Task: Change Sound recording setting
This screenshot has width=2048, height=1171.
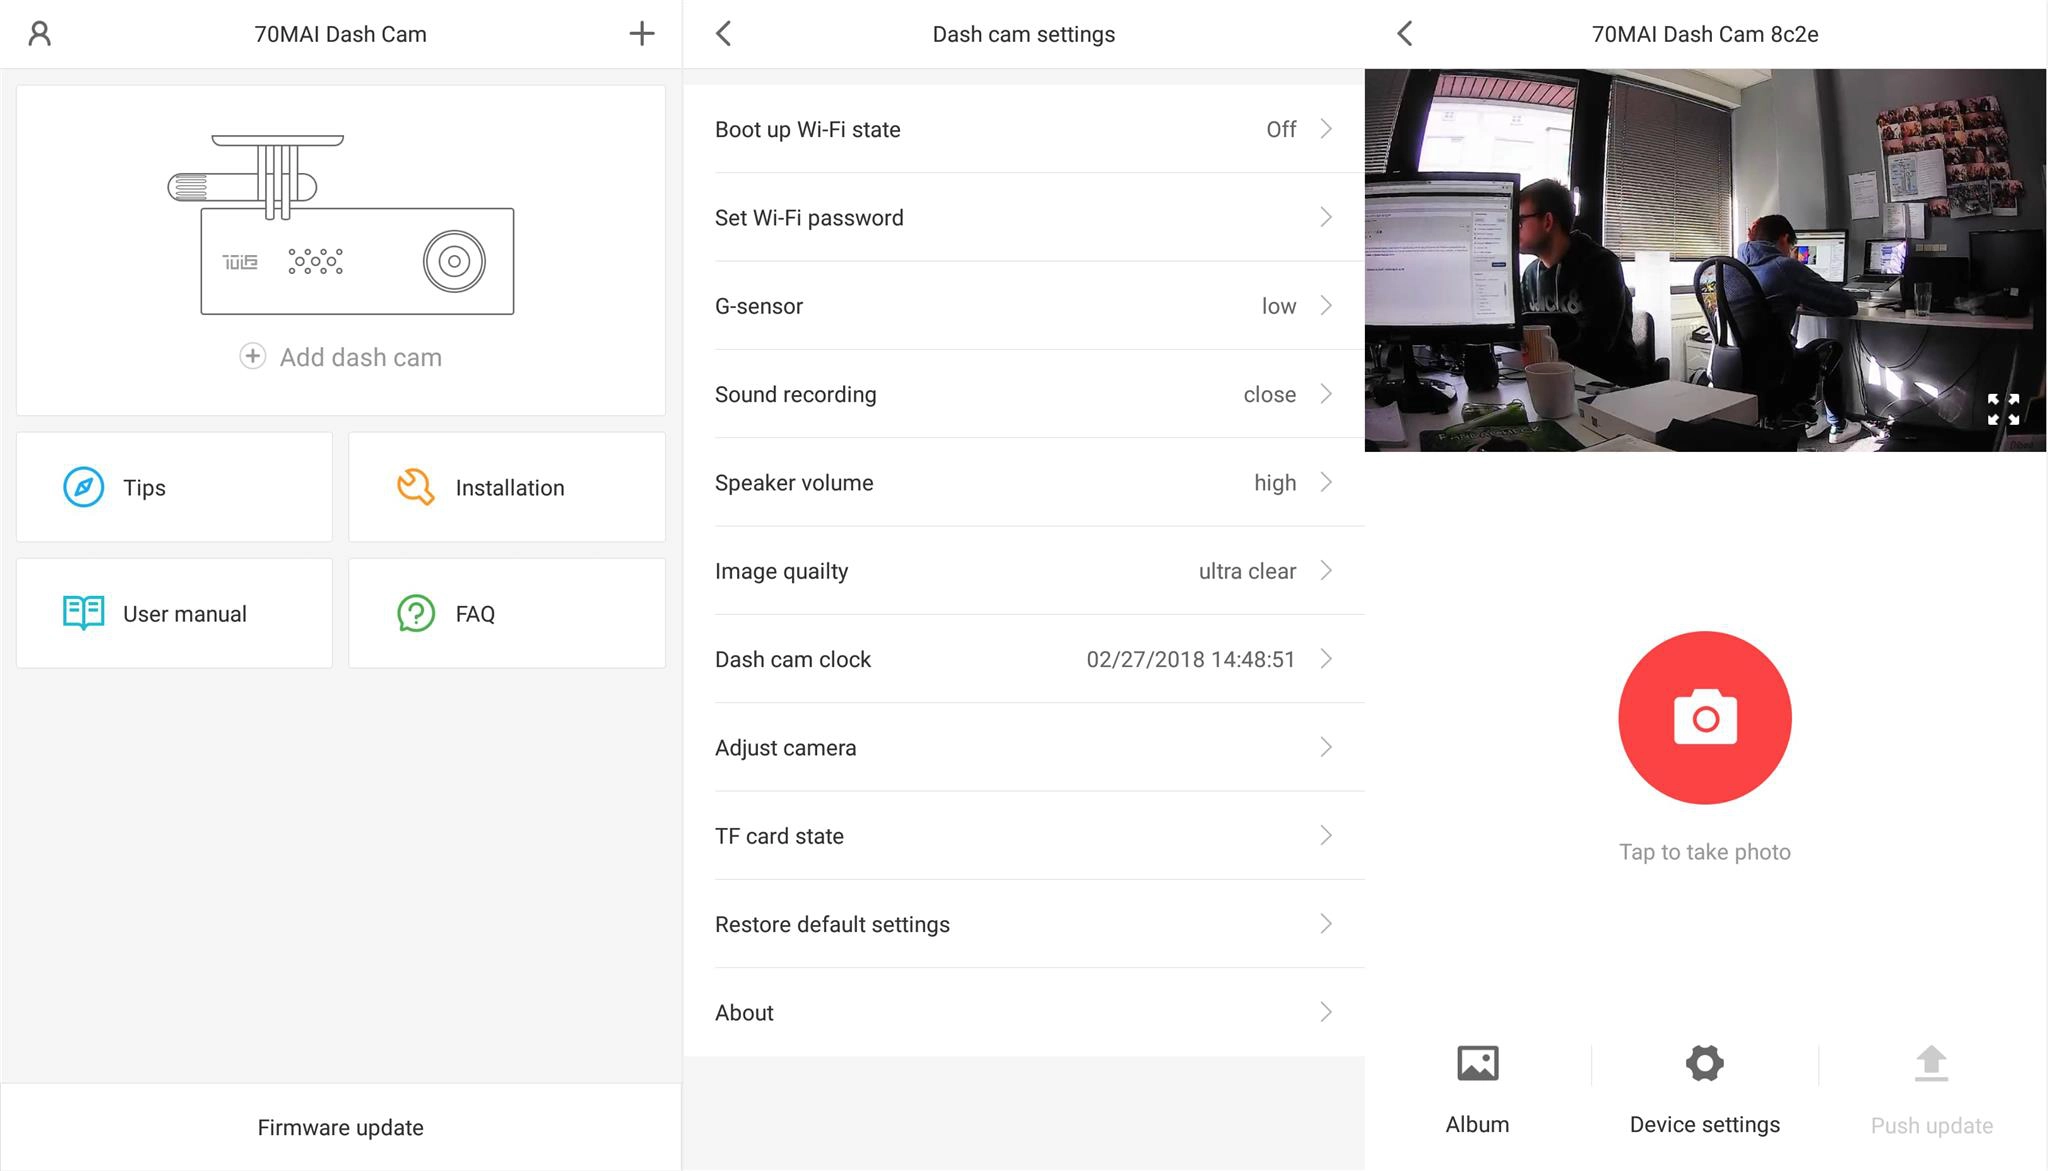Action: point(1024,394)
